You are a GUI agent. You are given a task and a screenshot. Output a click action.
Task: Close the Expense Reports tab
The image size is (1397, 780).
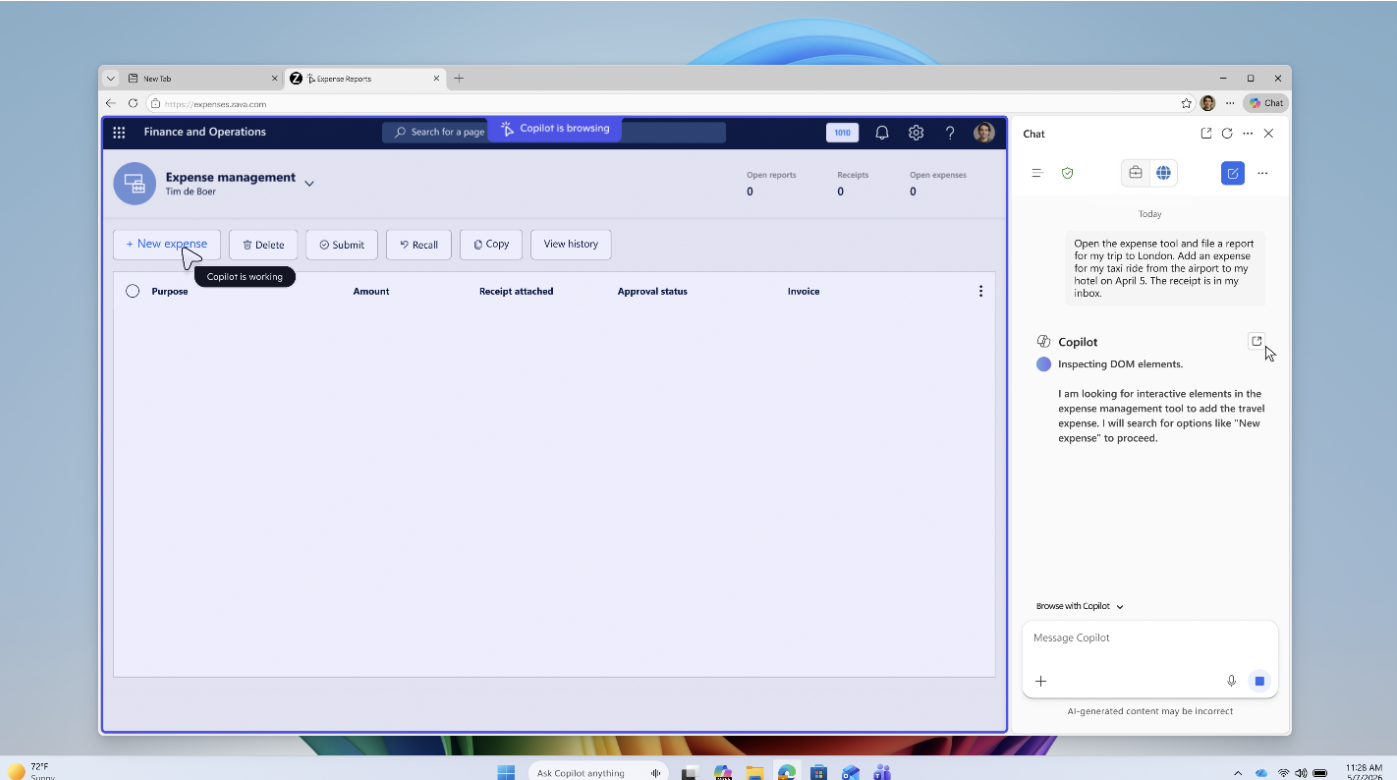click(x=436, y=78)
